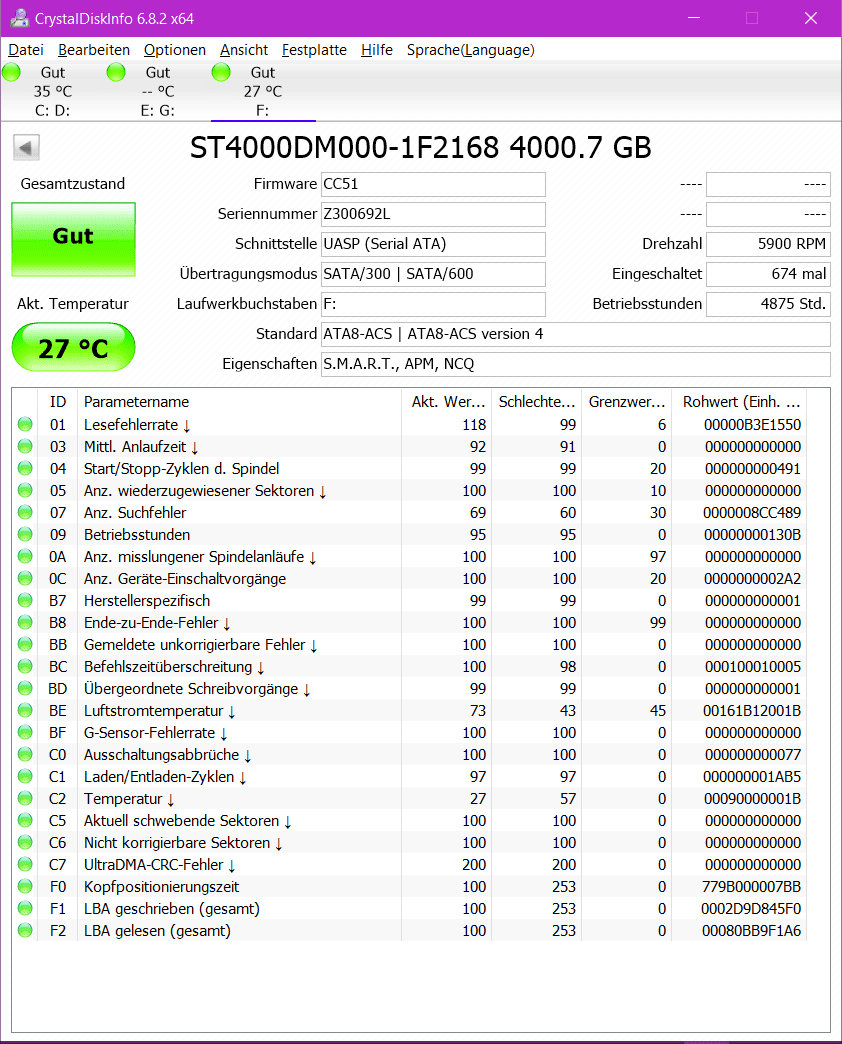Click status dot of Kopfpositionierungszeit row
The image size is (842, 1044).
coord(25,886)
